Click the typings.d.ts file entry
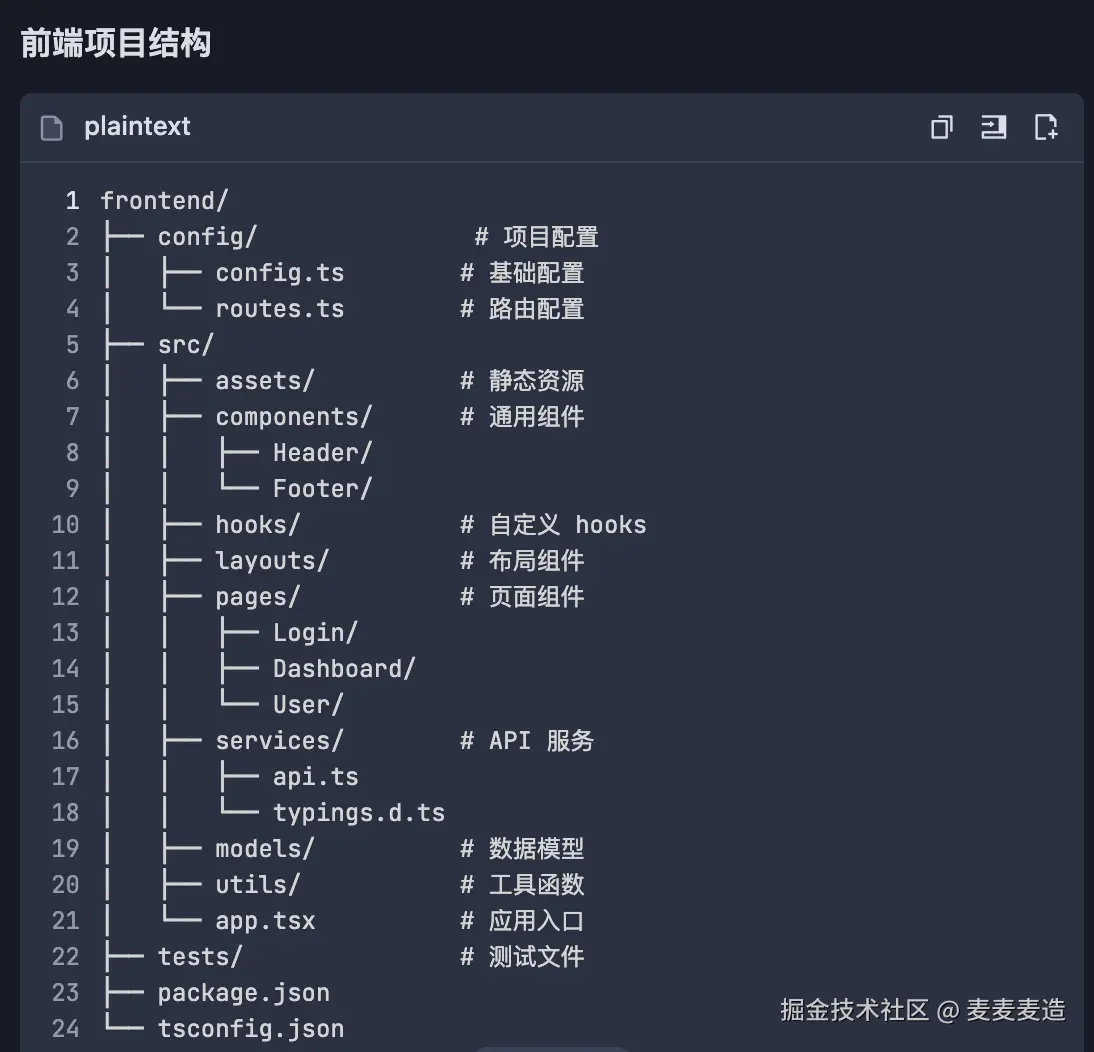The height and width of the screenshot is (1052, 1094). (358, 812)
